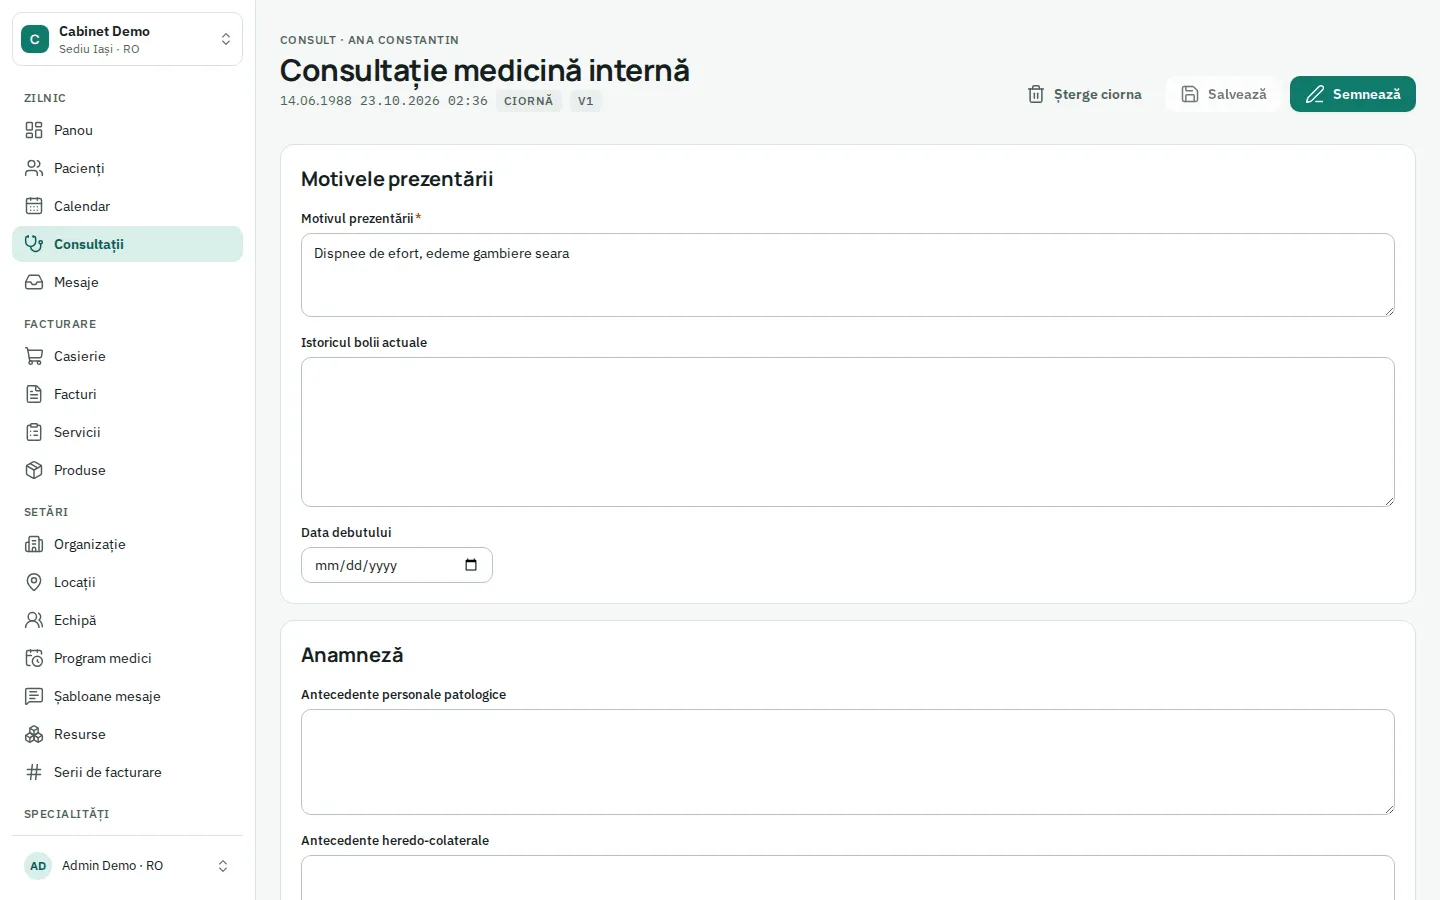The image size is (1440, 900).
Task: Click the Salvează button
Action: 1223,94
